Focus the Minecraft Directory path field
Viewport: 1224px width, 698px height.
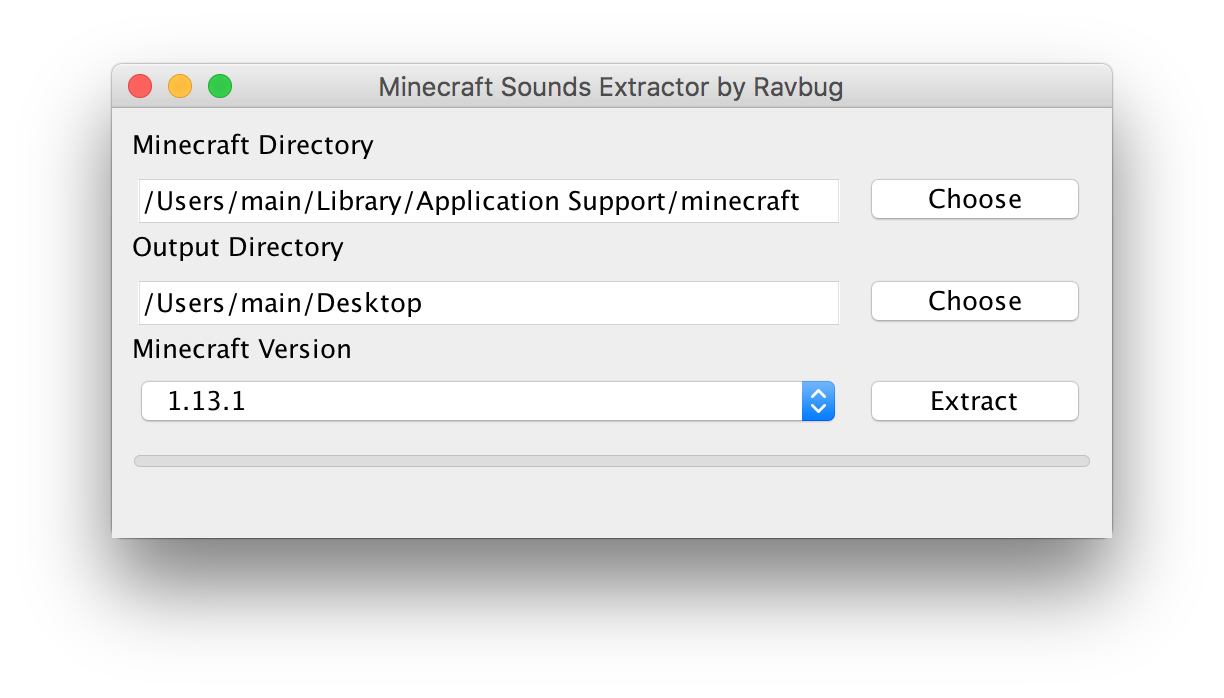(x=488, y=201)
